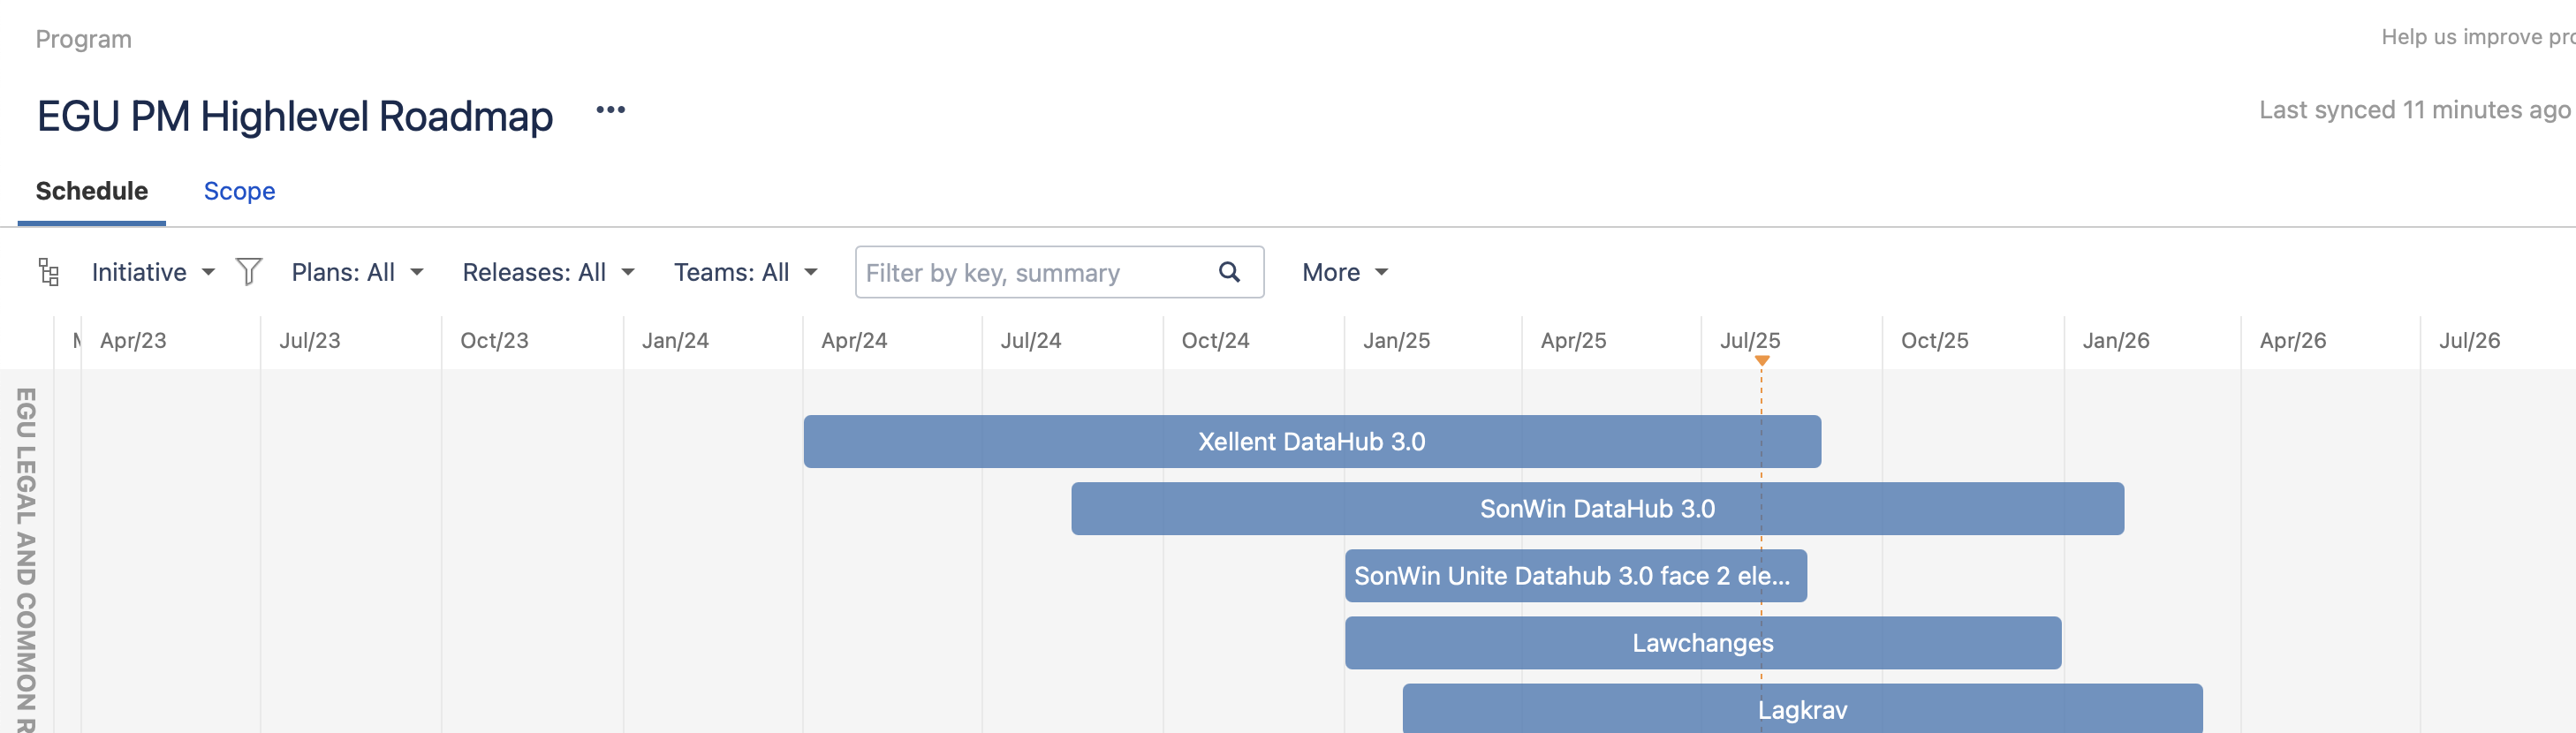
Task: Click the Oct/24 timeline header
Action: click(x=1215, y=341)
